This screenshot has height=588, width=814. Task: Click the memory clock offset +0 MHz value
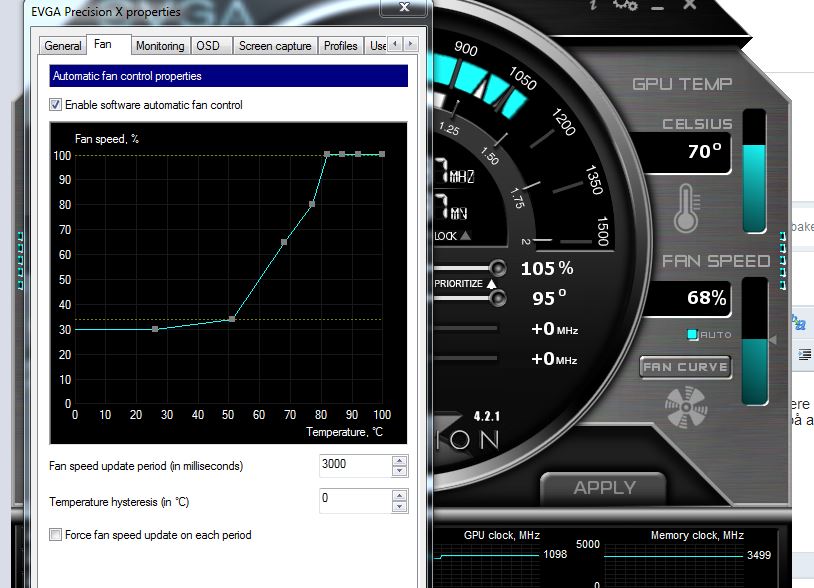click(x=554, y=359)
